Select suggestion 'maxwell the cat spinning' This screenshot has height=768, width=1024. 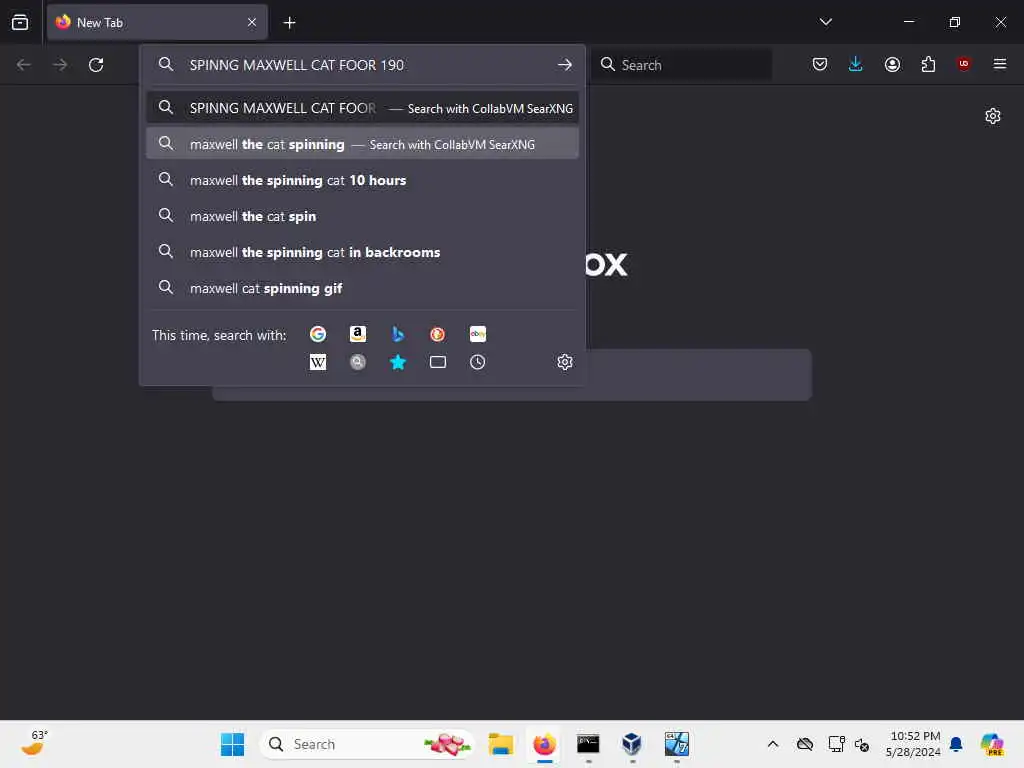(x=362, y=144)
